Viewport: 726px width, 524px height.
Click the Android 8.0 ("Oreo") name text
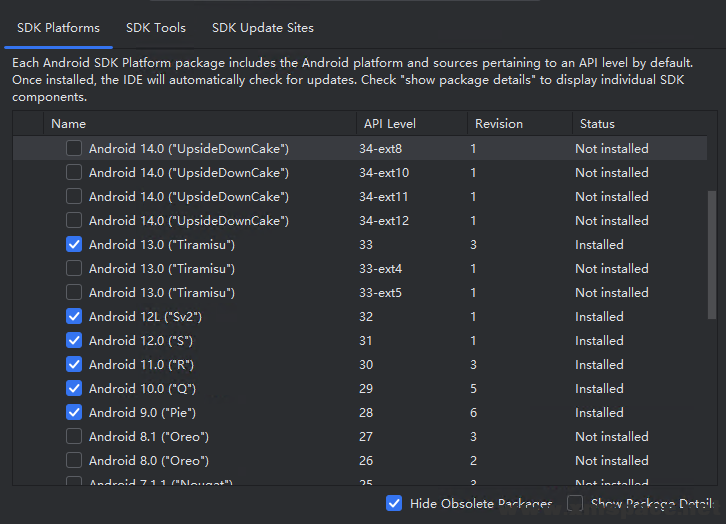click(x=149, y=461)
